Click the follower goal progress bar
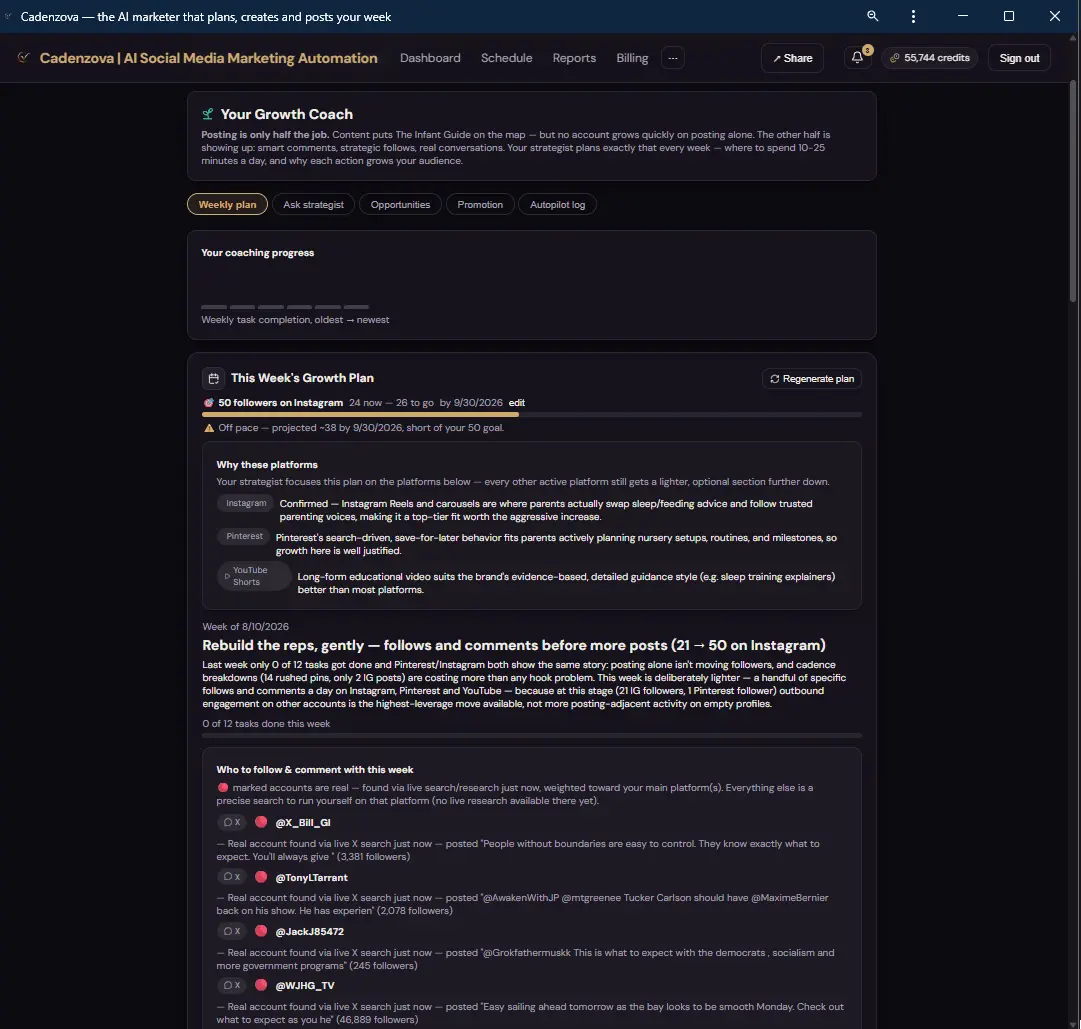The height and width of the screenshot is (1029, 1081). (532, 415)
